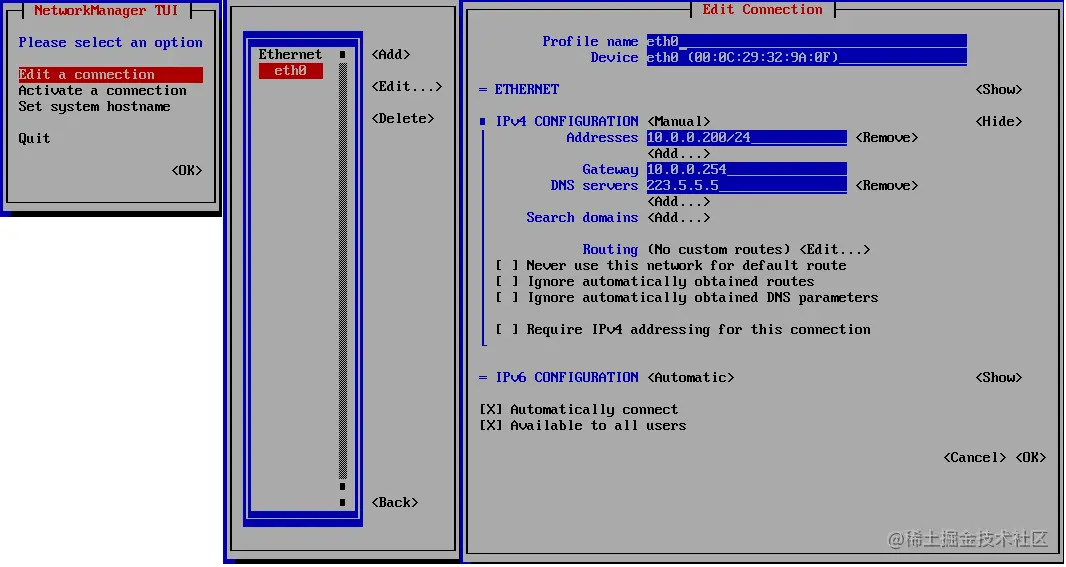Open IPv4 method dropdown showing Manual
The height and width of the screenshot is (567, 1066).
coord(678,122)
